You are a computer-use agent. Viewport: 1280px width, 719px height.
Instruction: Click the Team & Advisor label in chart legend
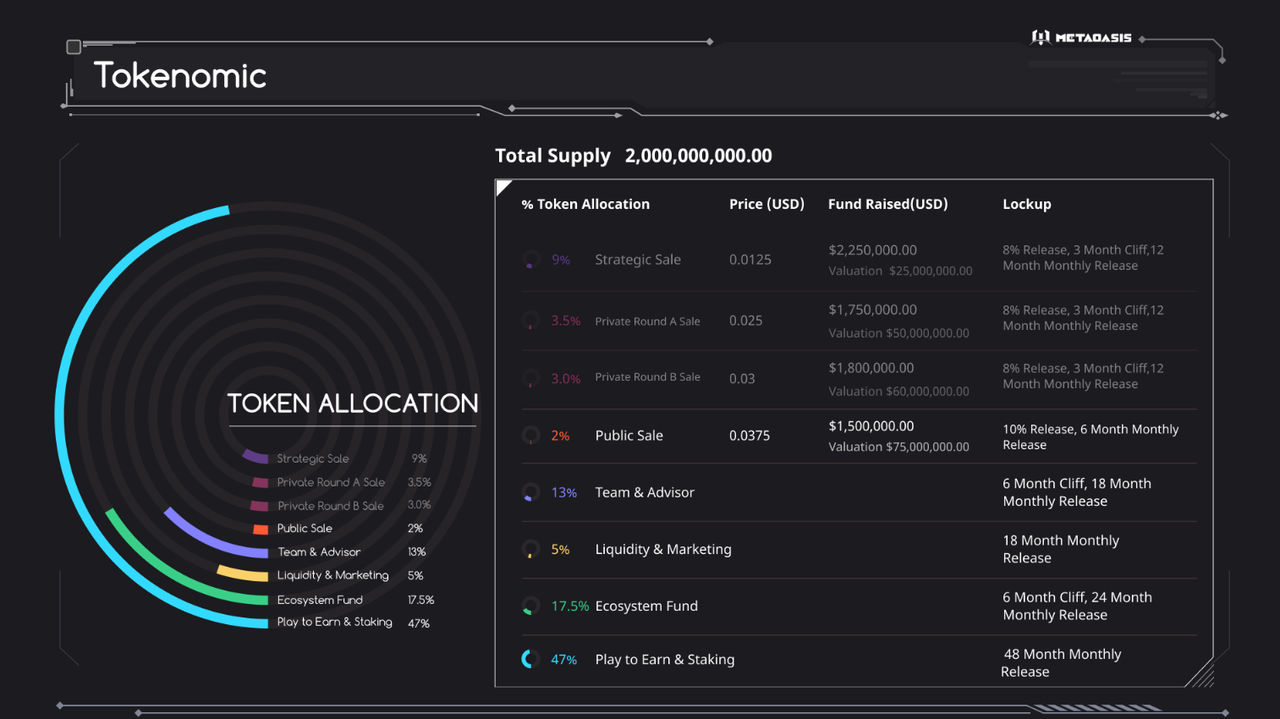[x=319, y=552]
